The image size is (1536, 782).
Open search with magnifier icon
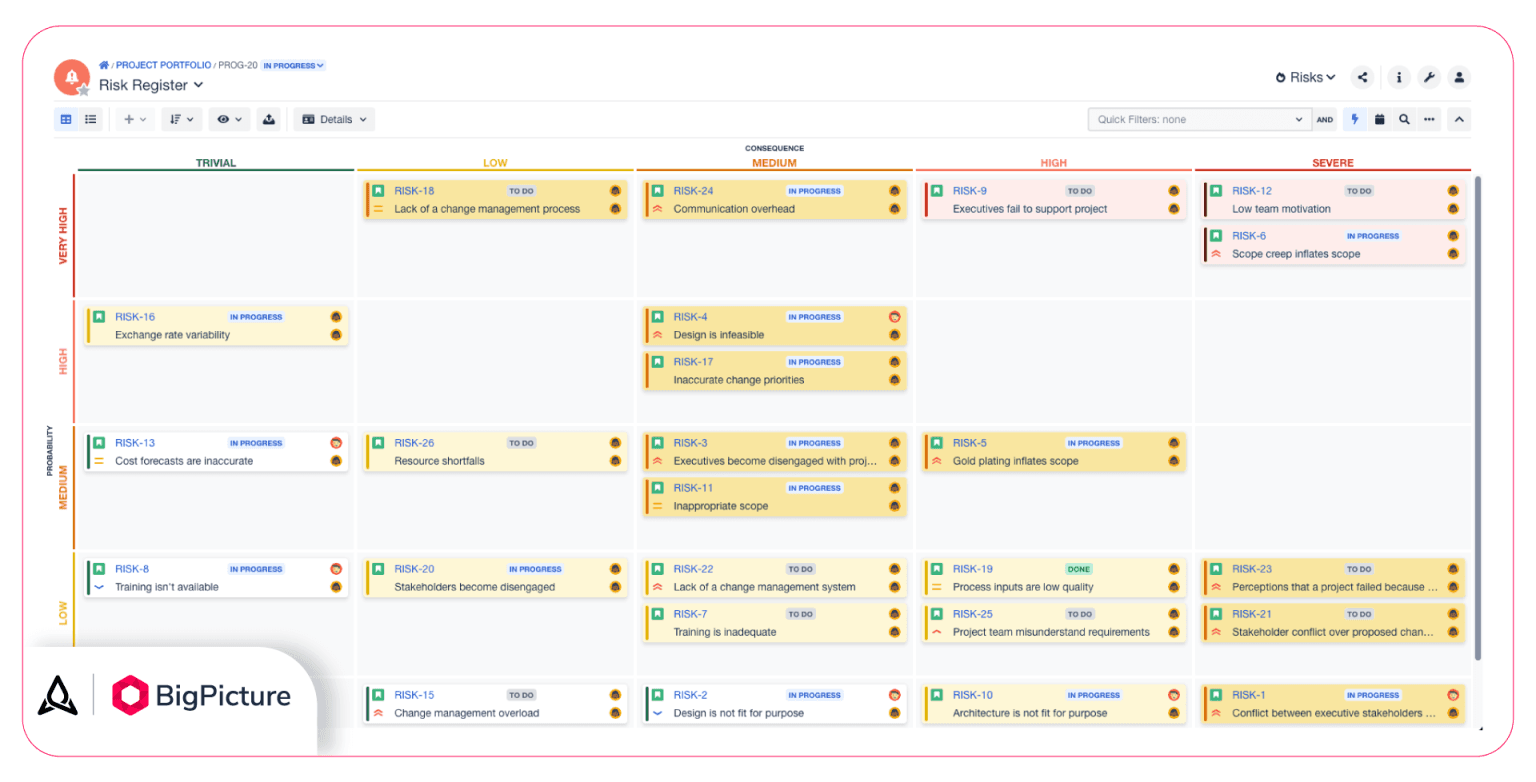coord(1404,119)
